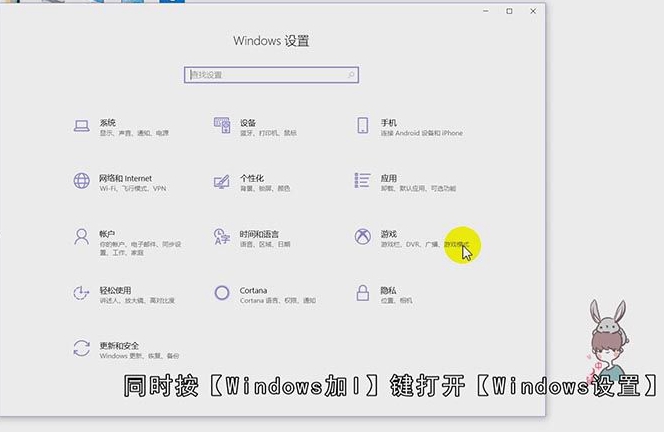Click the search magnifier icon
This screenshot has height=432, width=664.
point(351,75)
